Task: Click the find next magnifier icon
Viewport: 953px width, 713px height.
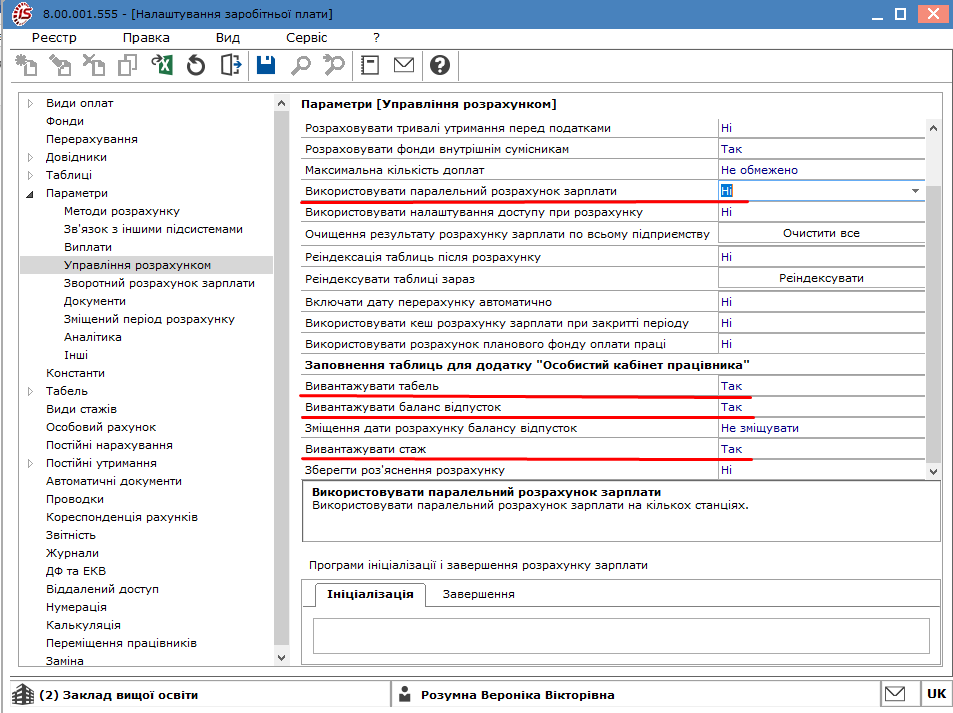Action: pos(334,65)
